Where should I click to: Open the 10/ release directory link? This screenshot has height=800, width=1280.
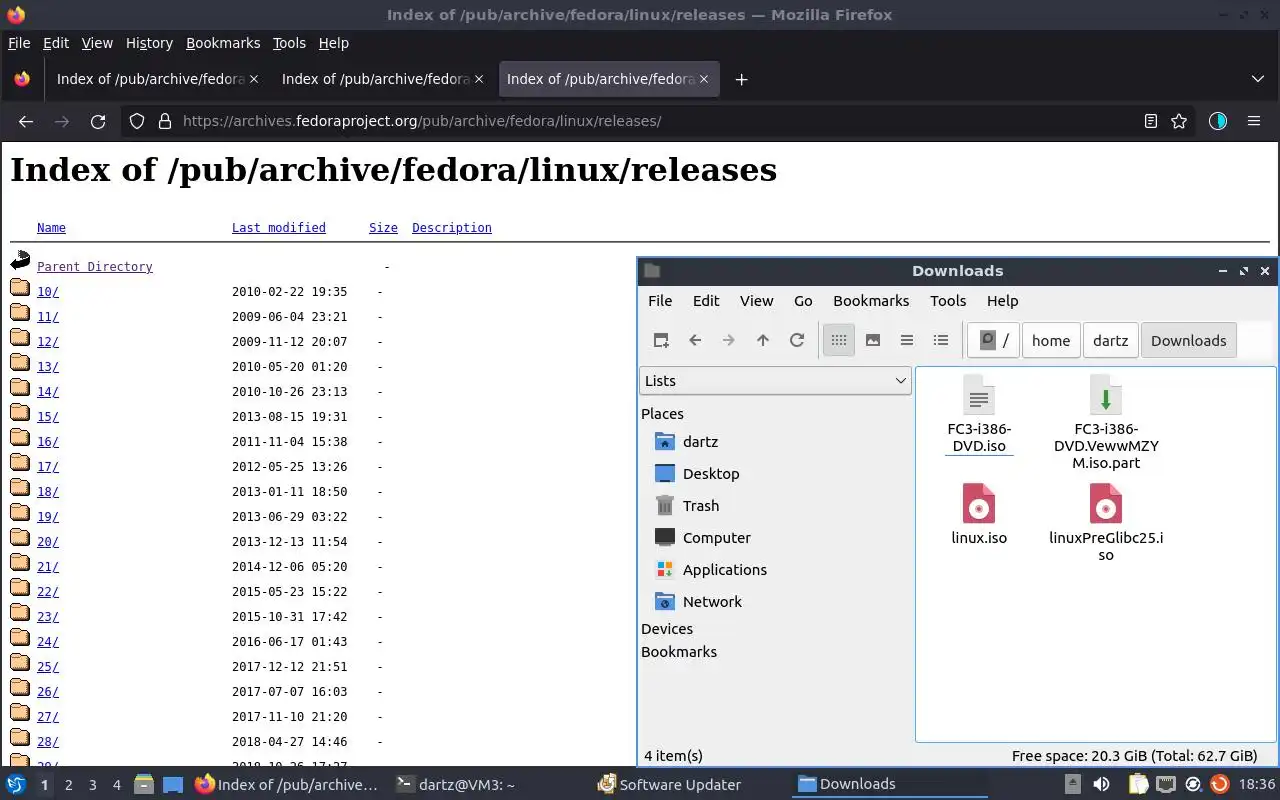click(x=48, y=292)
